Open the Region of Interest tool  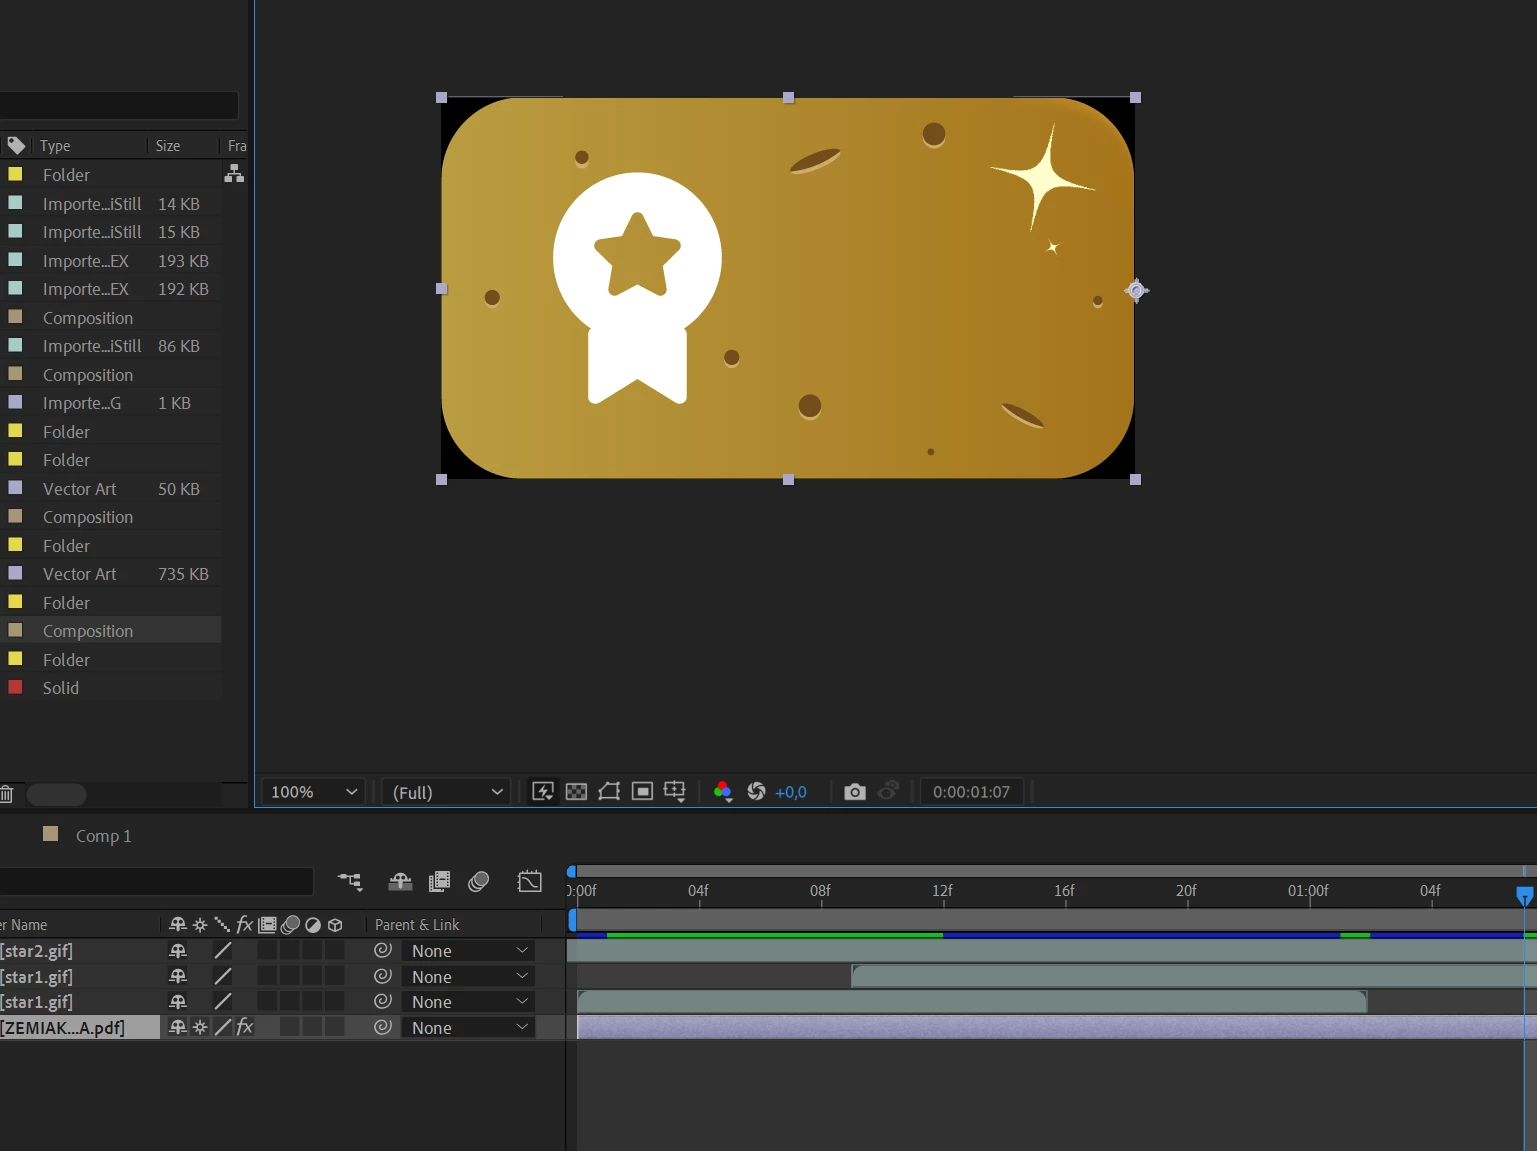click(642, 792)
